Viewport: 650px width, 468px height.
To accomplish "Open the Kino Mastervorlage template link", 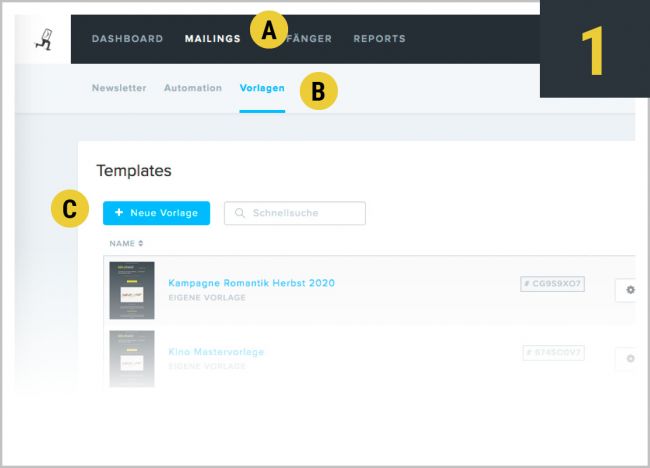I will 216,352.
